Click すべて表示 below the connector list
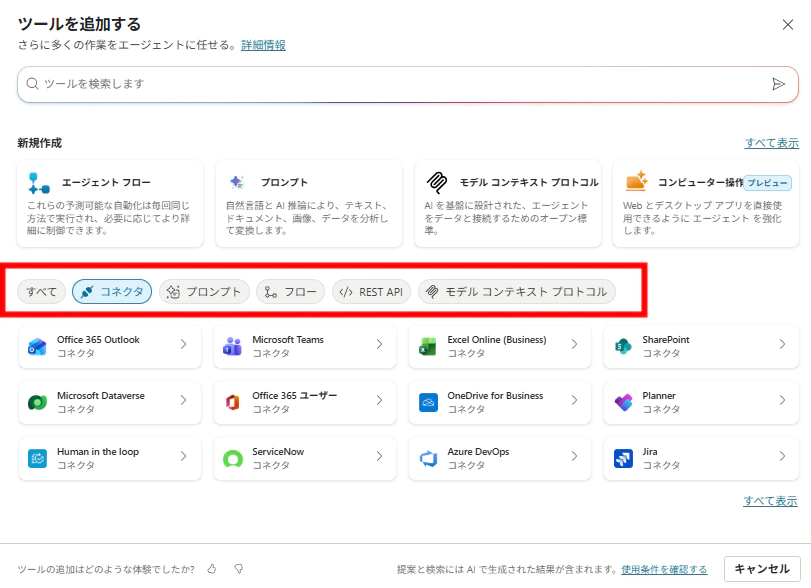 click(x=770, y=501)
